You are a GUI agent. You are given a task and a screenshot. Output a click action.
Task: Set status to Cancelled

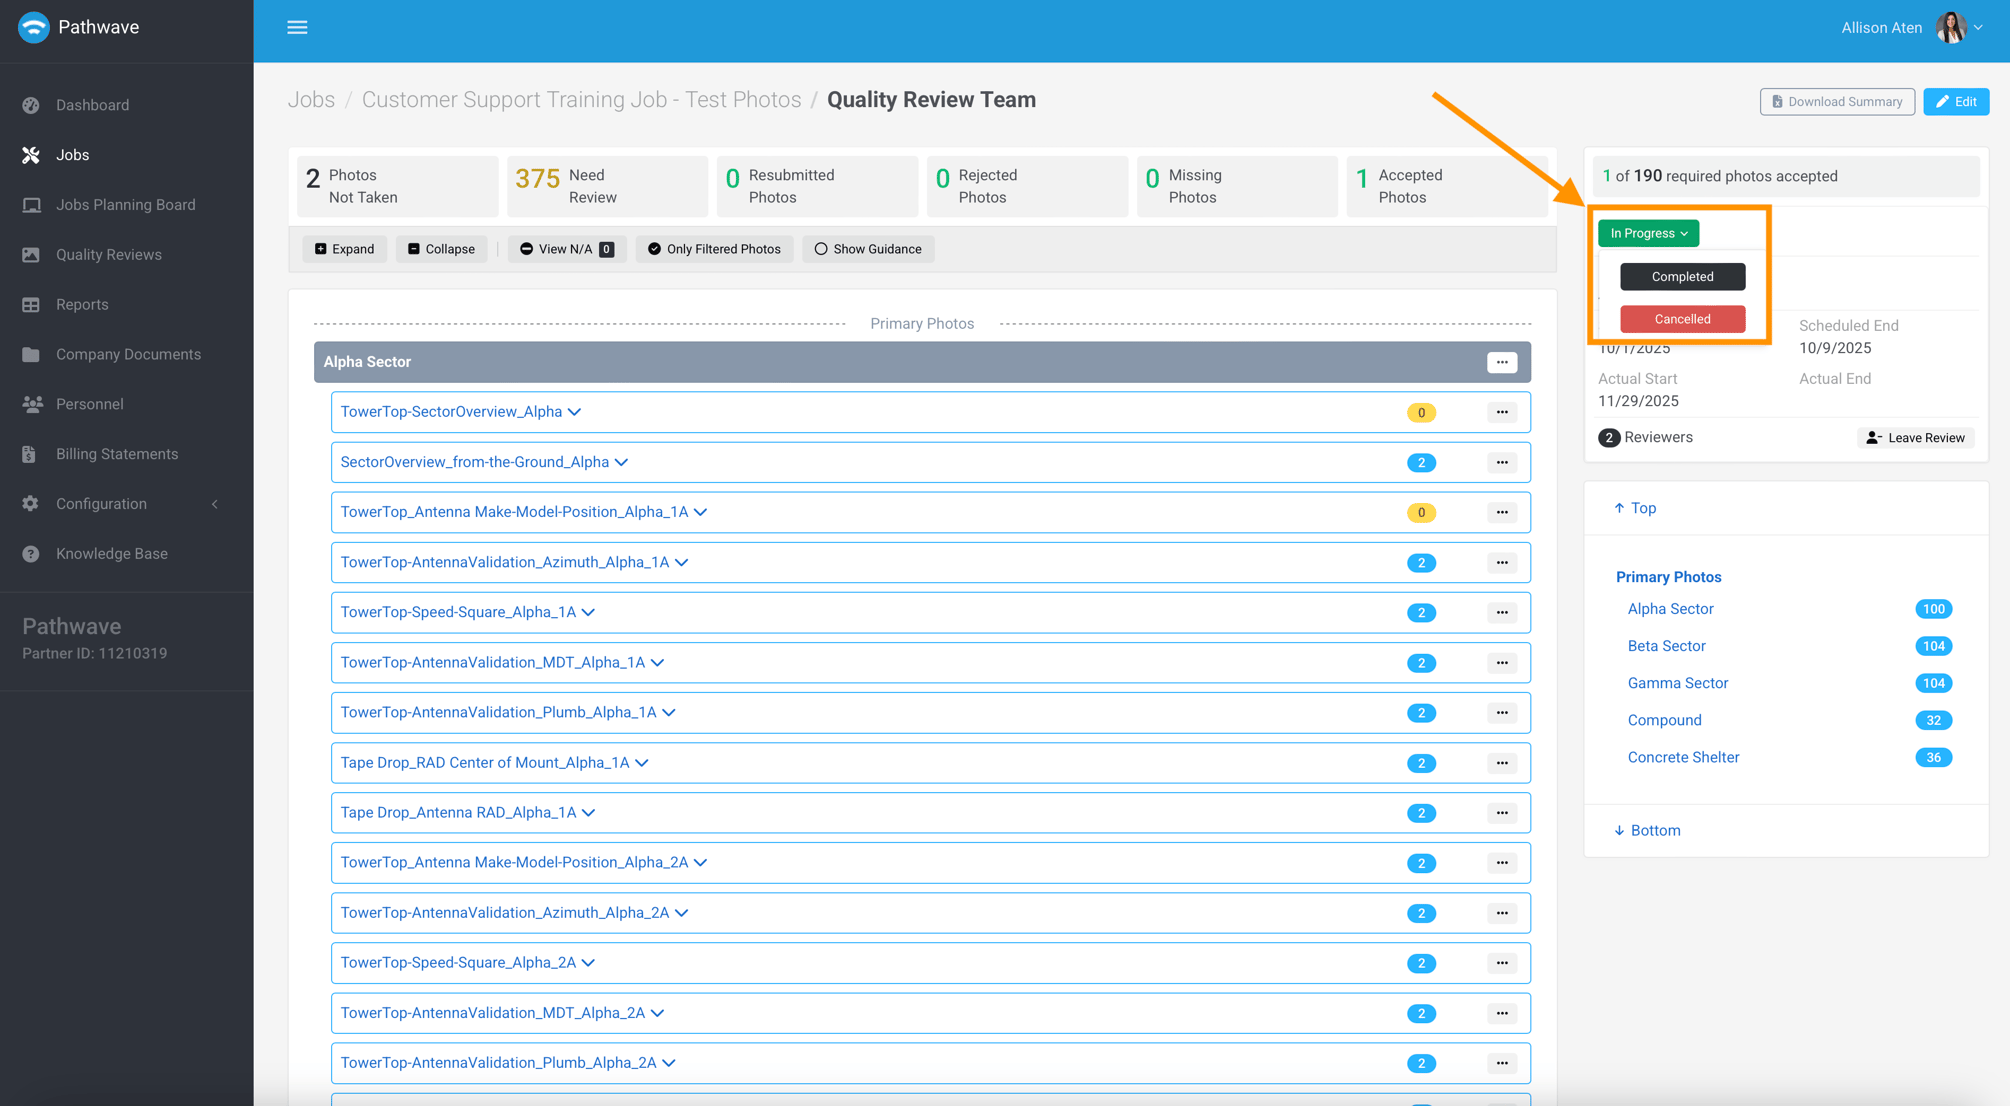[1682, 319]
